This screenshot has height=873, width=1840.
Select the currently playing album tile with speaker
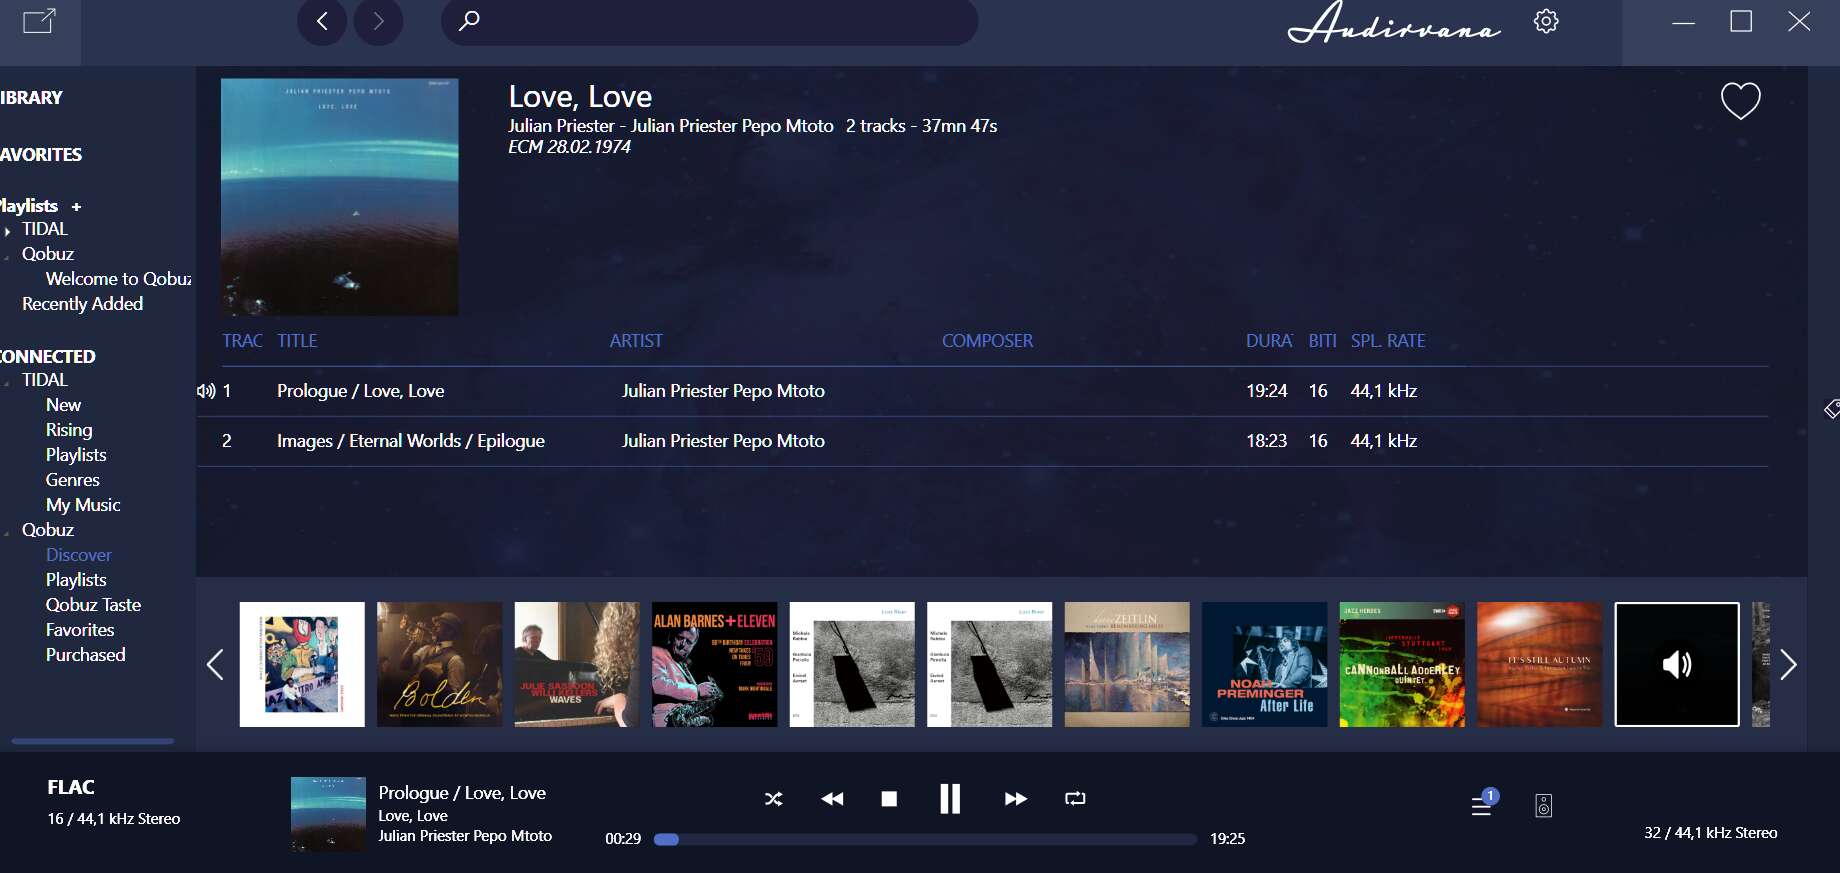[1677, 664]
